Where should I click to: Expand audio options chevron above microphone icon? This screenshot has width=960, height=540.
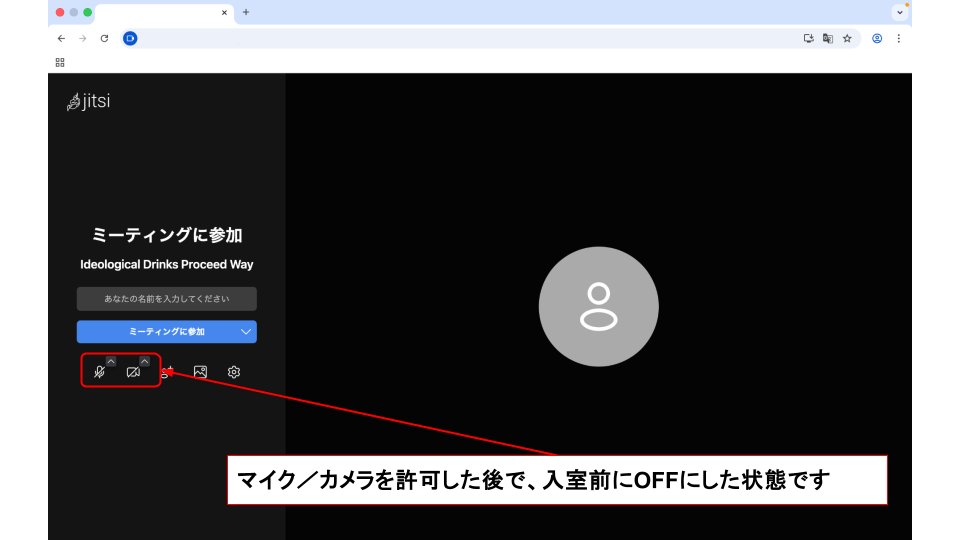click(111, 361)
